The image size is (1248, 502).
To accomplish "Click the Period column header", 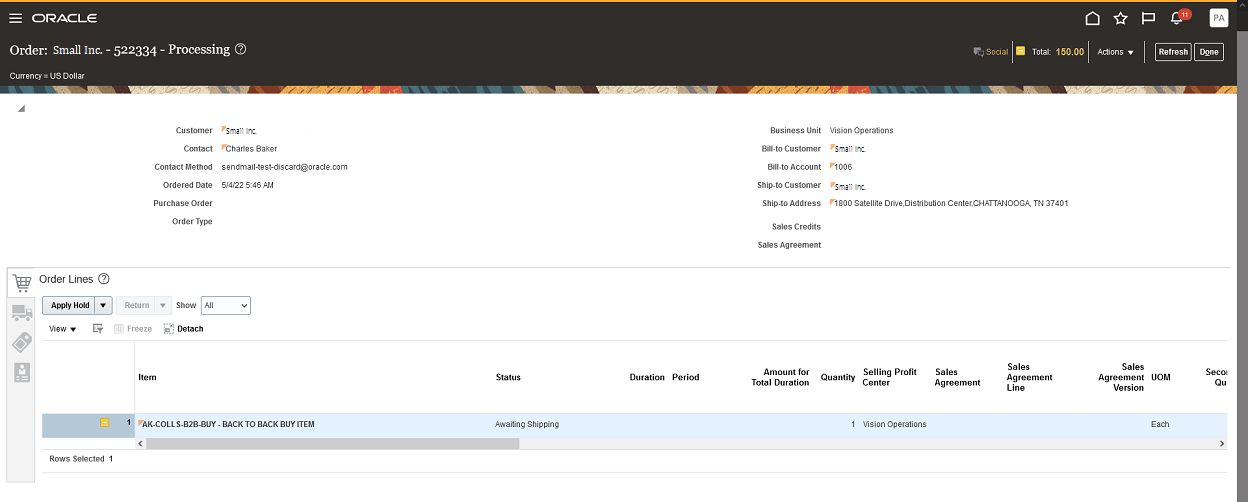I will (x=686, y=377).
